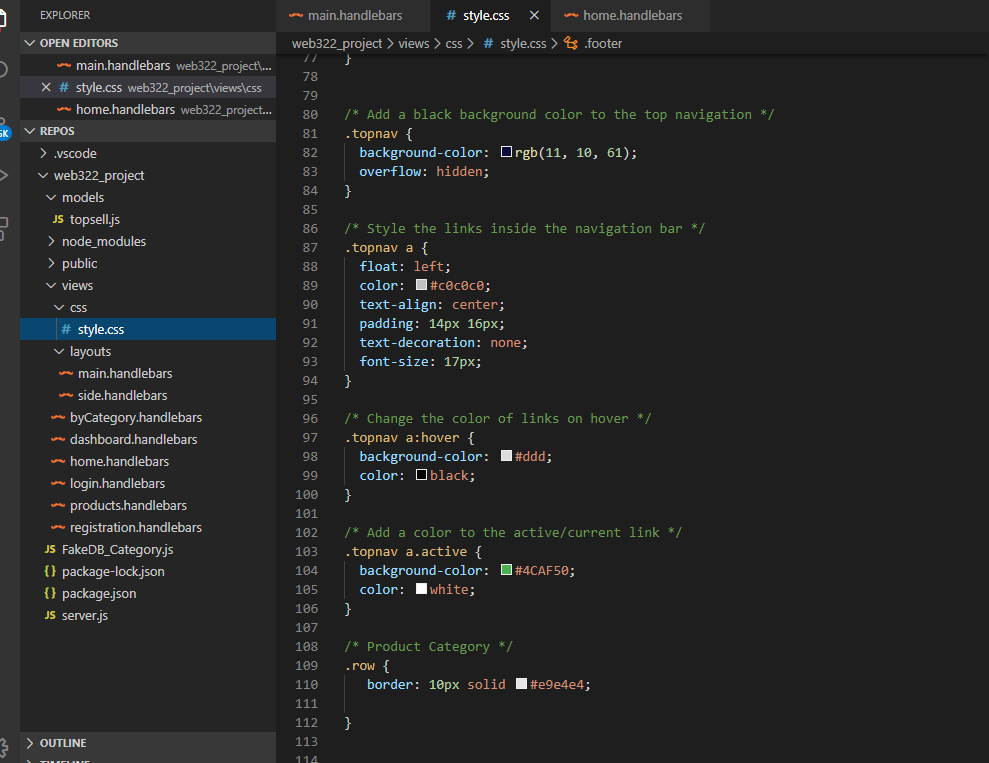Click the green #4CAF50 color swatch
Image resolution: width=989 pixels, height=763 pixels.
click(x=505, y=570)
